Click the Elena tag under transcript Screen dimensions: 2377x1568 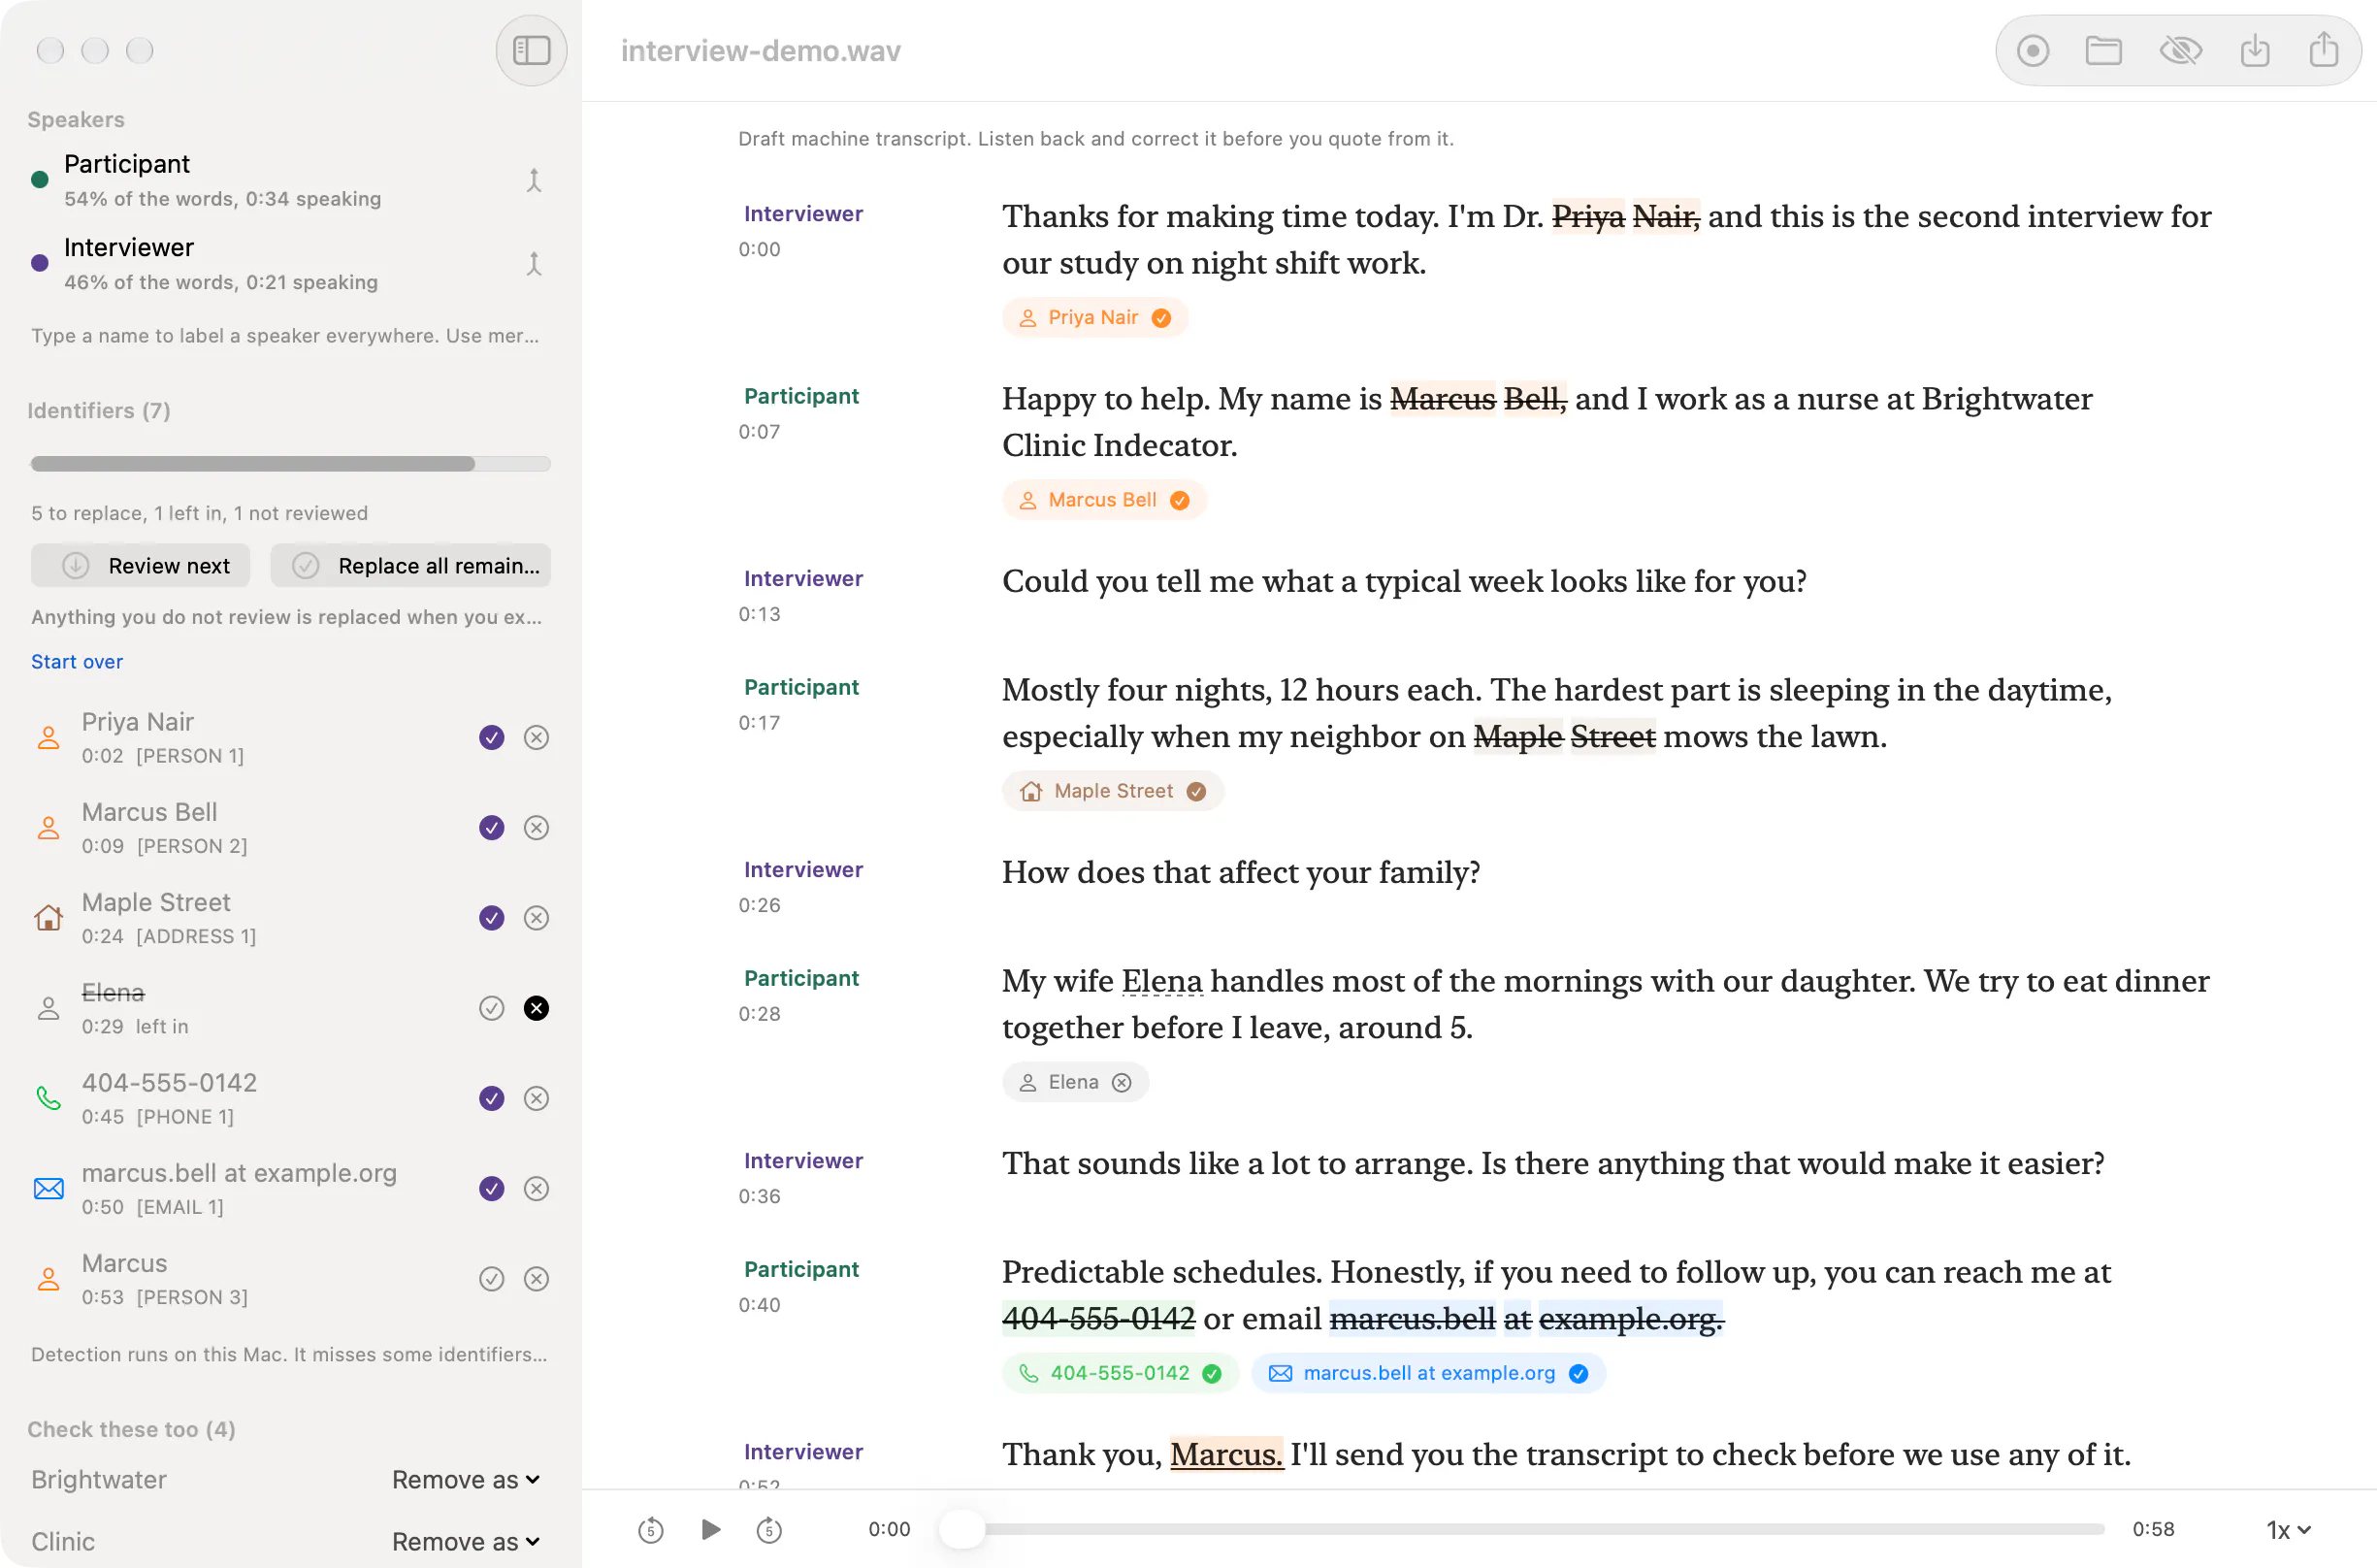[x=1075, y=1081]
